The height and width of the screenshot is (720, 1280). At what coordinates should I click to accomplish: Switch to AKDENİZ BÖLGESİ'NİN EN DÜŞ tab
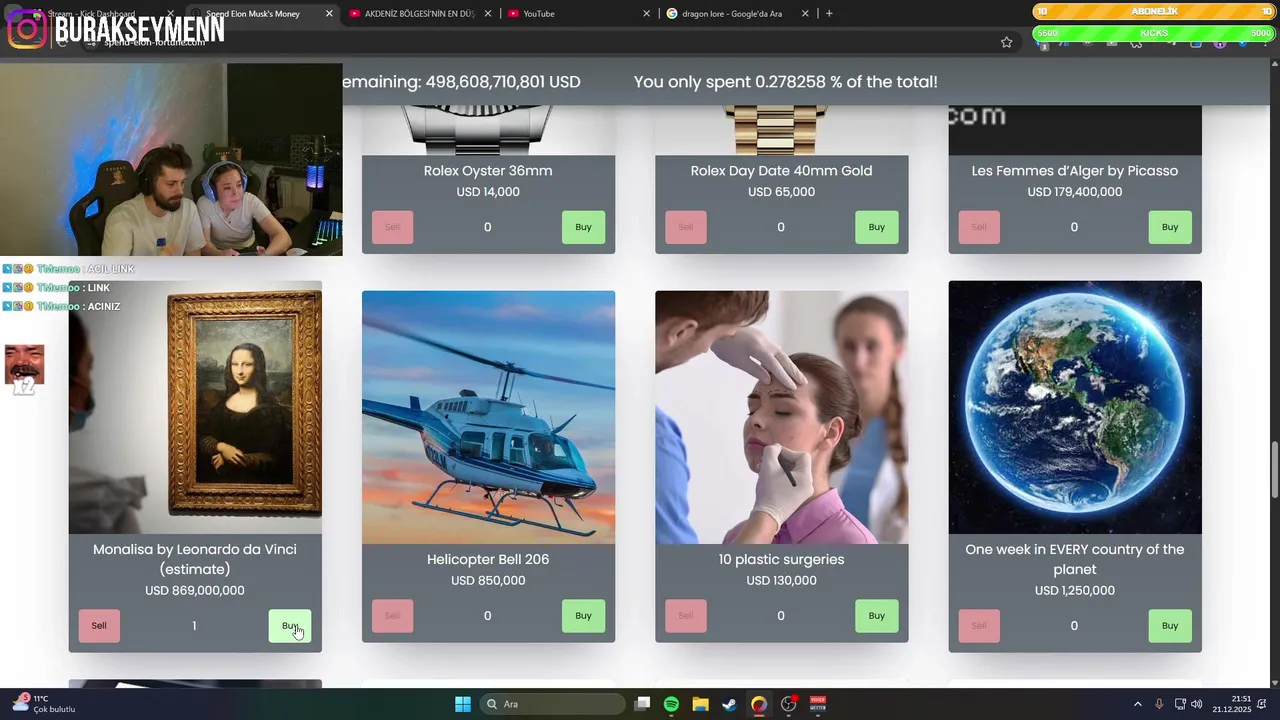point(418,14)
